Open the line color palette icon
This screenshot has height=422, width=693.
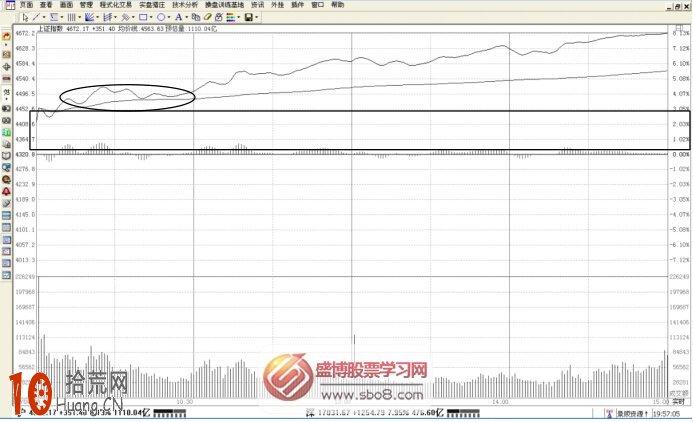231,17
